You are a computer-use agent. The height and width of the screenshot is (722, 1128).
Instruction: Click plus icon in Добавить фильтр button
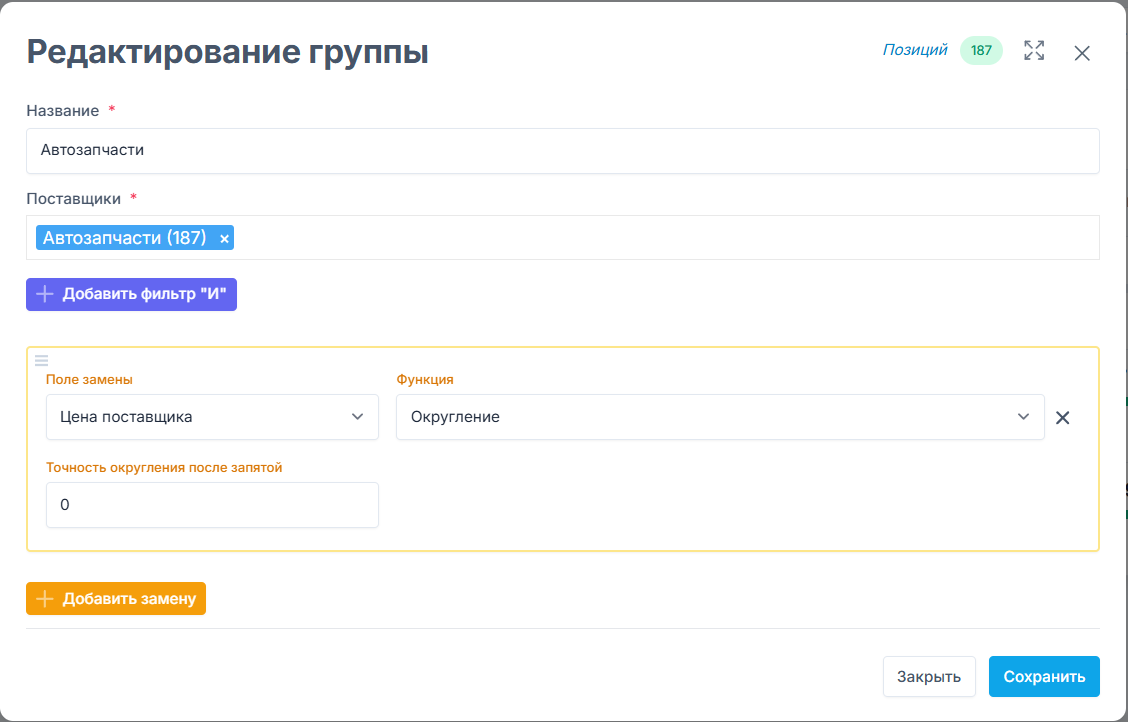(45, 294)
